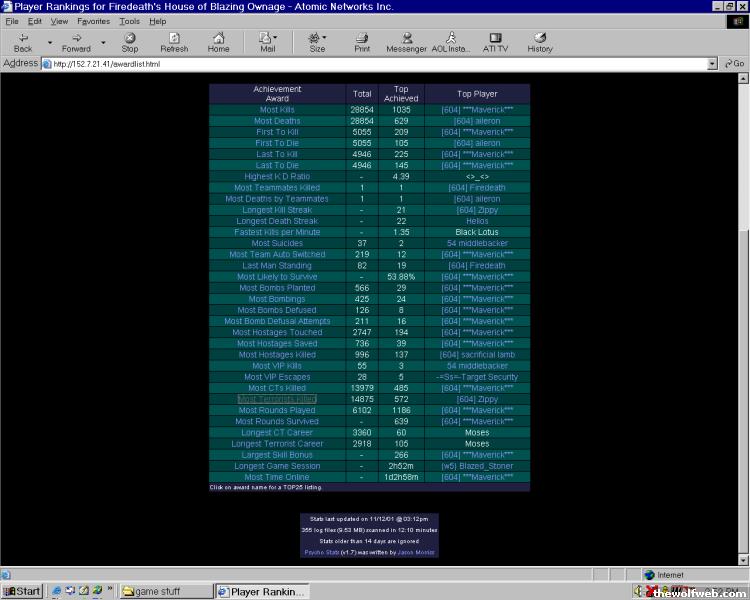Click the Go button beside address bar
The height and width of the screenshot is (600, 750).
click(734, 64)
